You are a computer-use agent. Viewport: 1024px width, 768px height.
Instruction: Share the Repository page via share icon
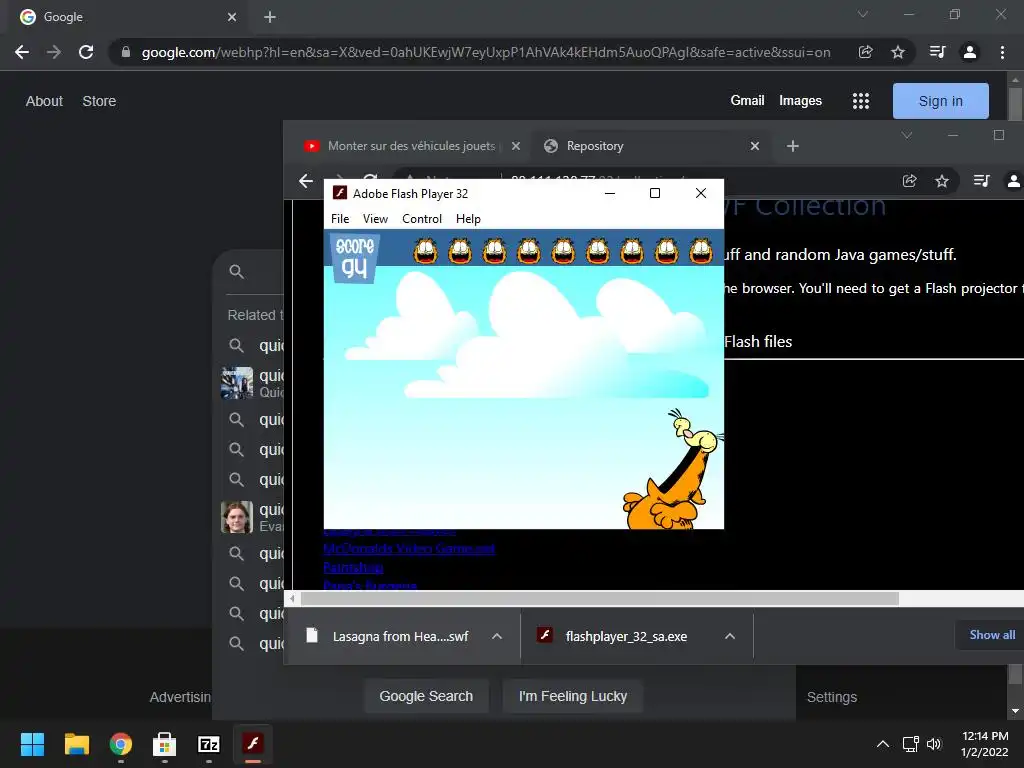point(910,181)
